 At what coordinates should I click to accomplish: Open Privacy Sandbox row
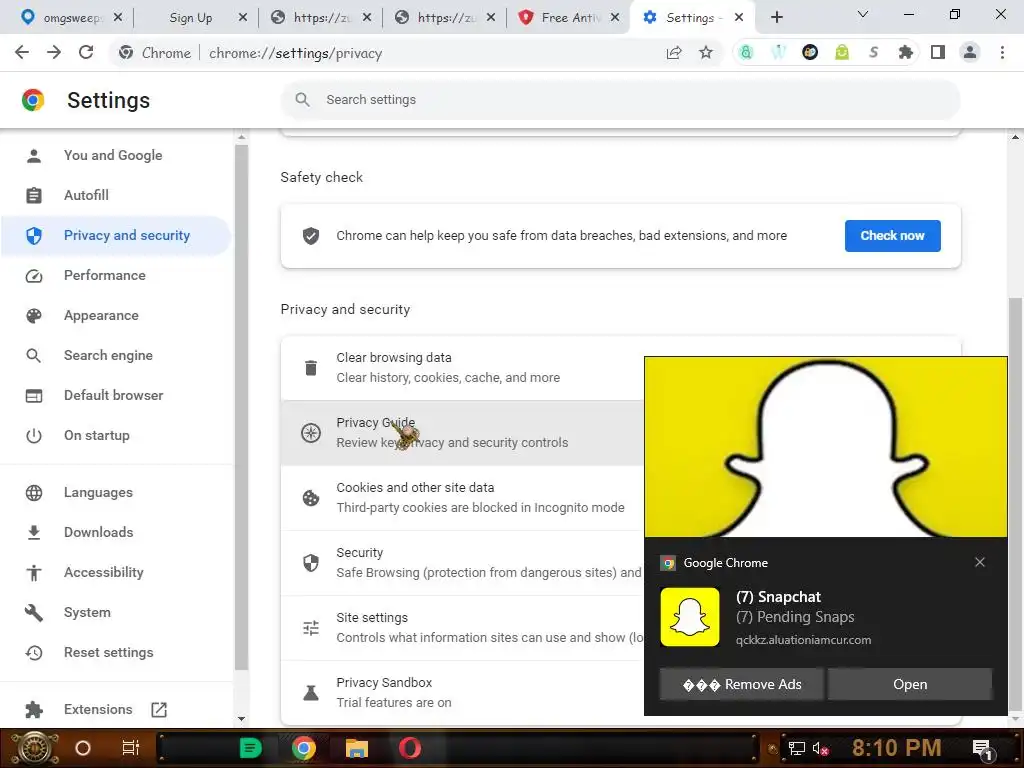[x=462, y=692]
